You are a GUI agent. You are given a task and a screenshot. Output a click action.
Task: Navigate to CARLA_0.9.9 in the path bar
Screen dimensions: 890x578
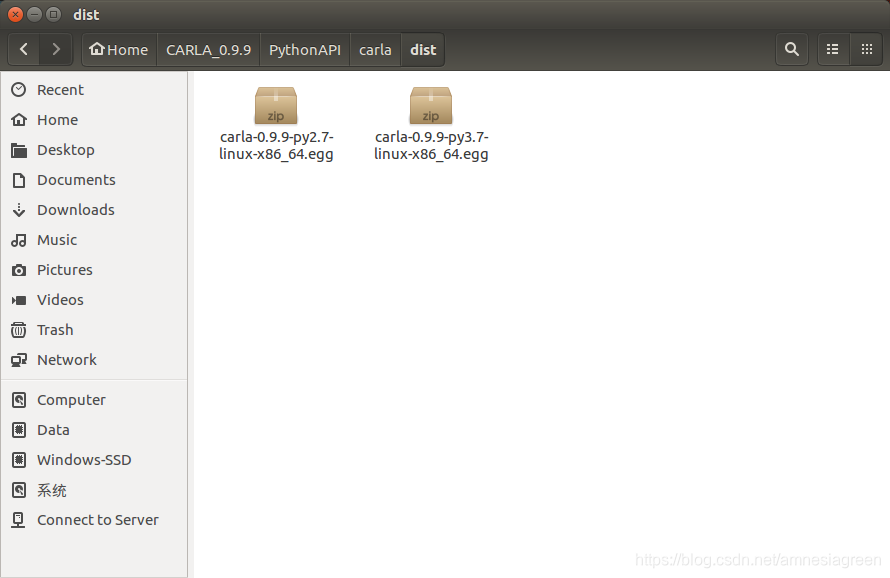208,49
